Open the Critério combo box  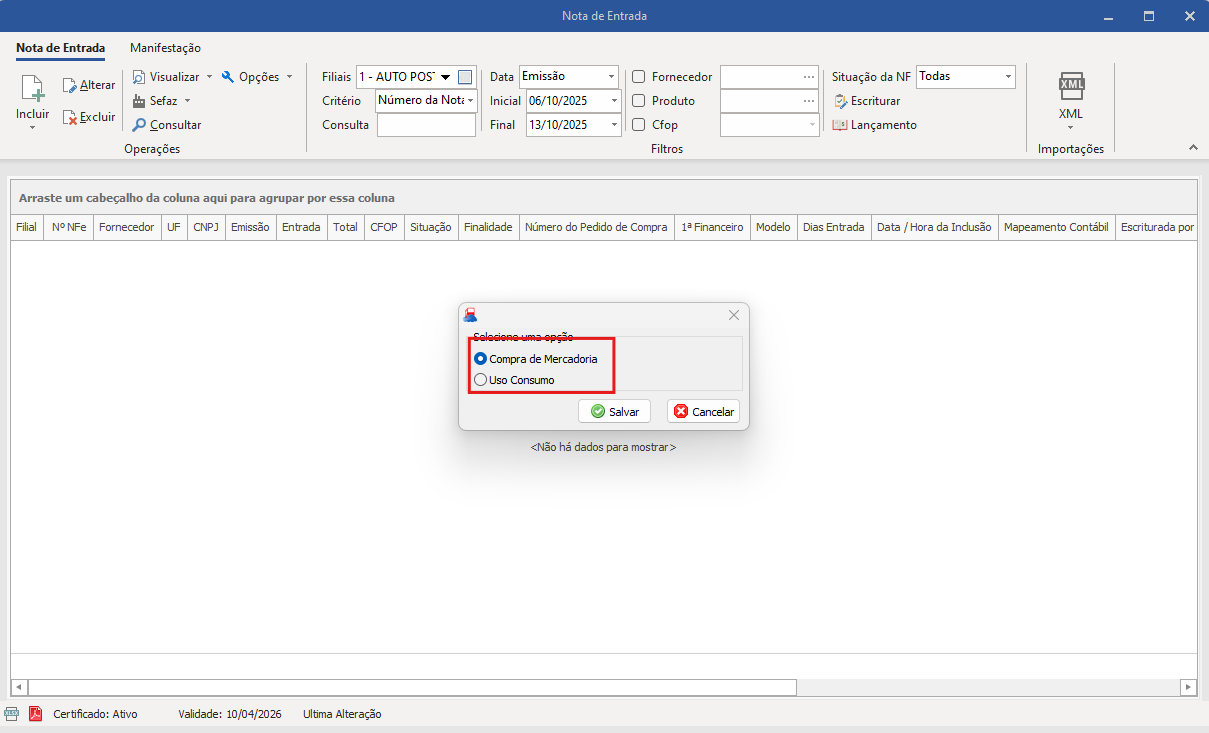click(469, 101)
